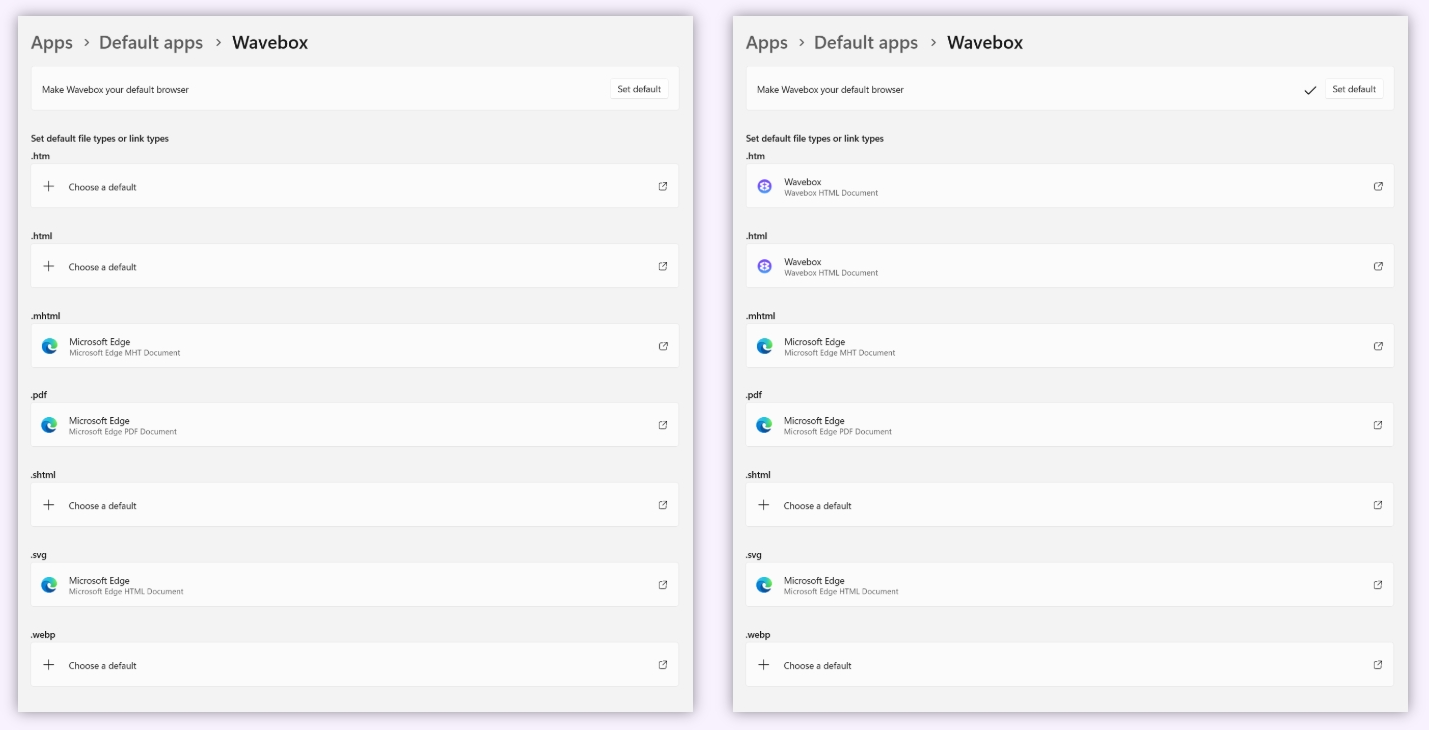Select 'Choose a default' for .htm, left window
1429x730 pixels.
click(102, 187)
